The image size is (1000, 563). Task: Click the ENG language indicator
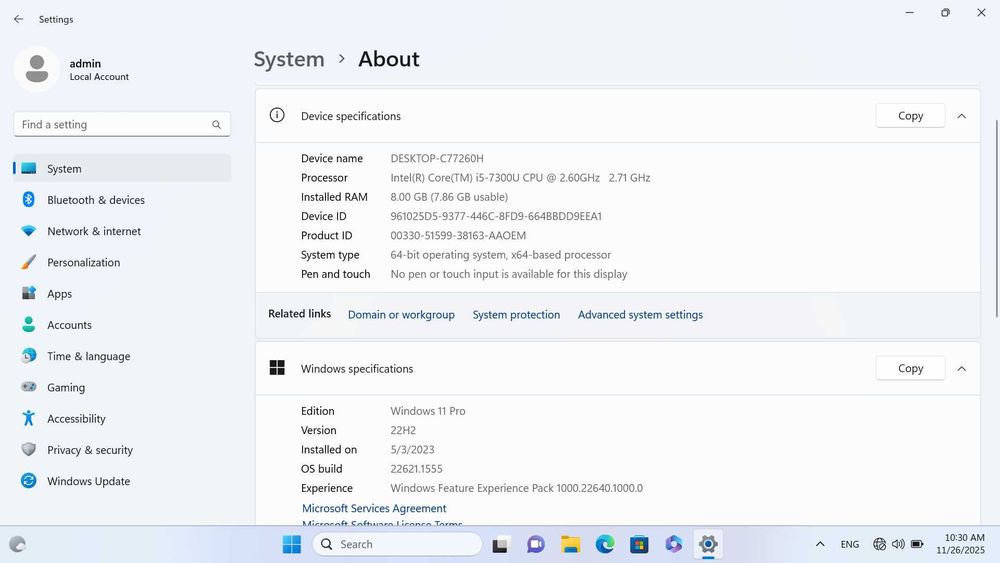[849, 544]
